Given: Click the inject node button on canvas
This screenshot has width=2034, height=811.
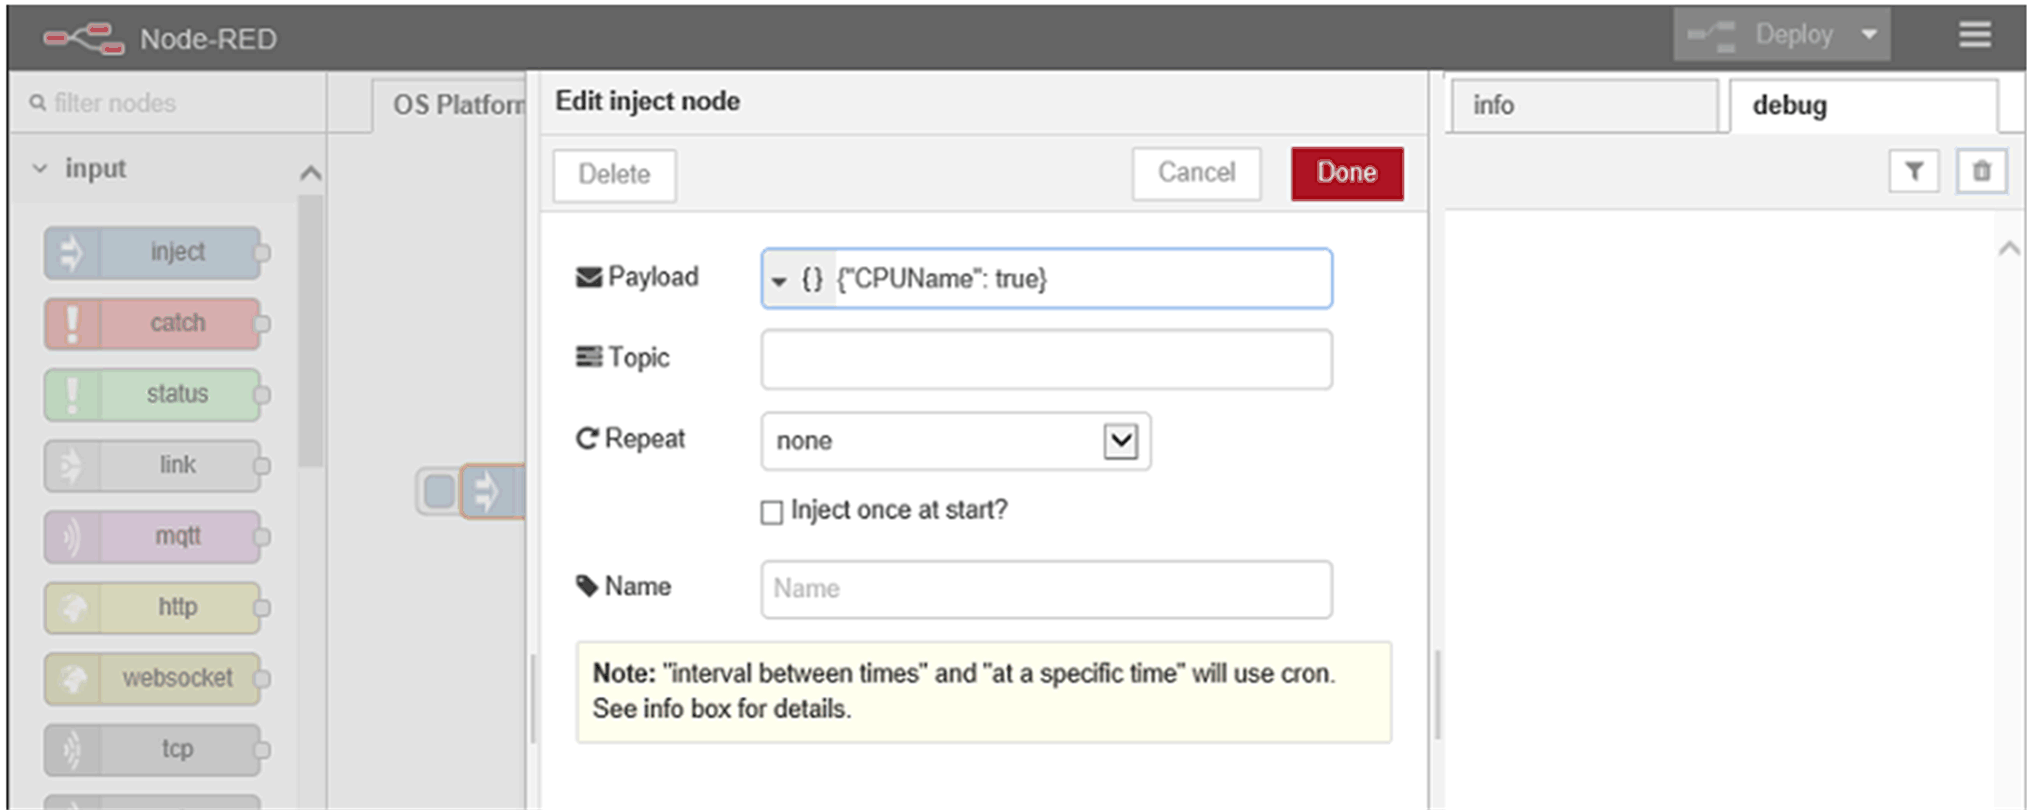Looking at the screenshot, I should click(x=439, y=492).
